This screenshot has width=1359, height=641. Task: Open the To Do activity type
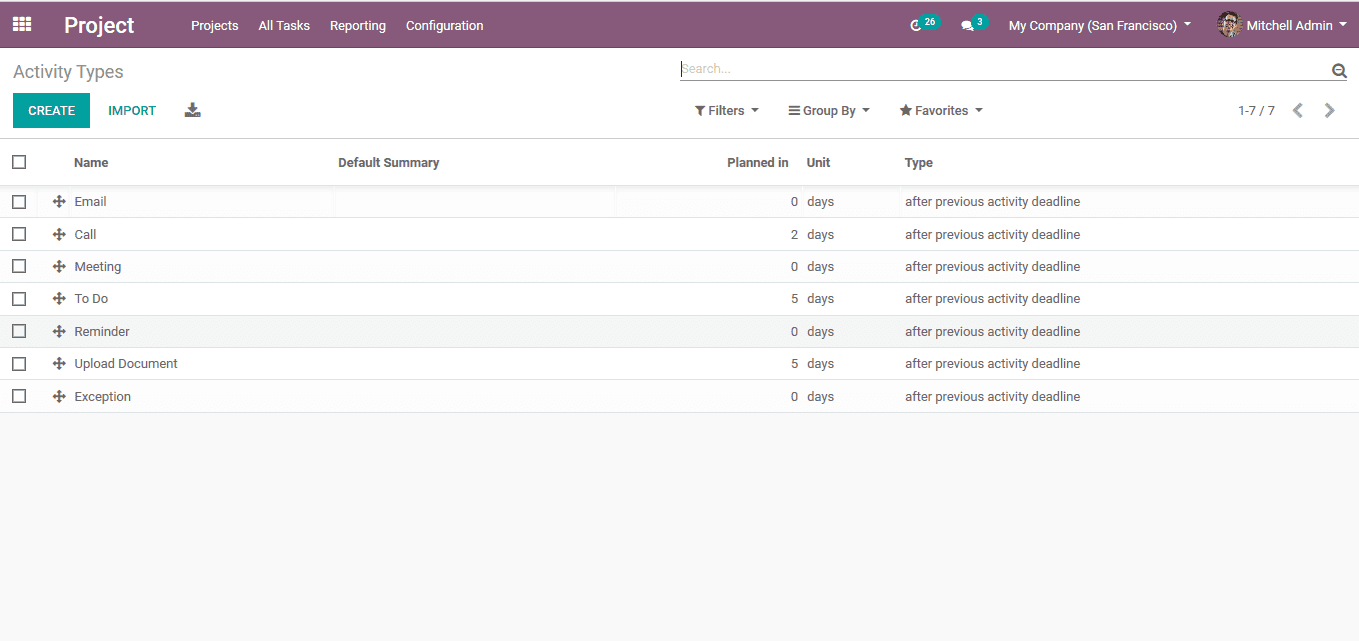click(x=91, y=299)
